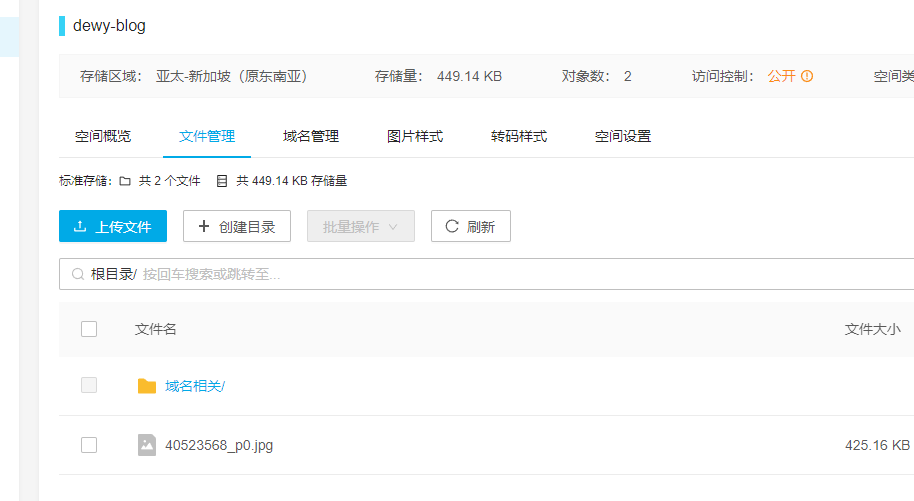Click the 创建目录 button
The image size is (914, 501).
(237, 226)
